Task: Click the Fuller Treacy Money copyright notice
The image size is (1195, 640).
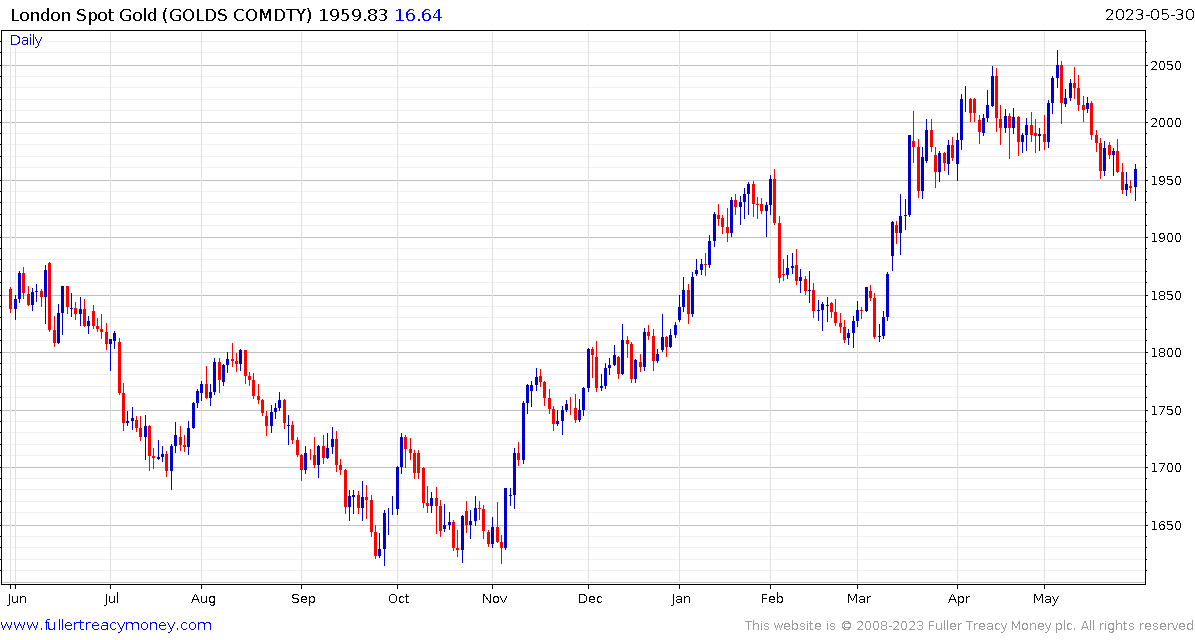Action: point(968,626)
